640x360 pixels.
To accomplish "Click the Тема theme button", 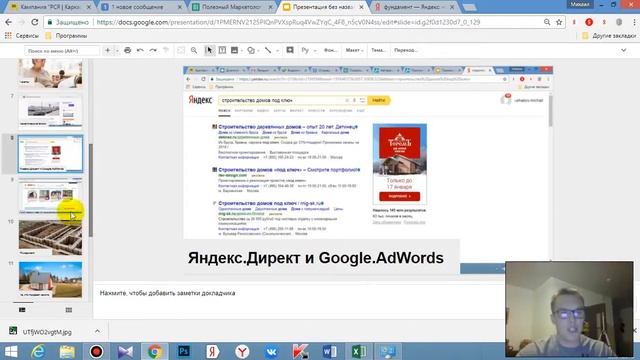I will (378, 50).
